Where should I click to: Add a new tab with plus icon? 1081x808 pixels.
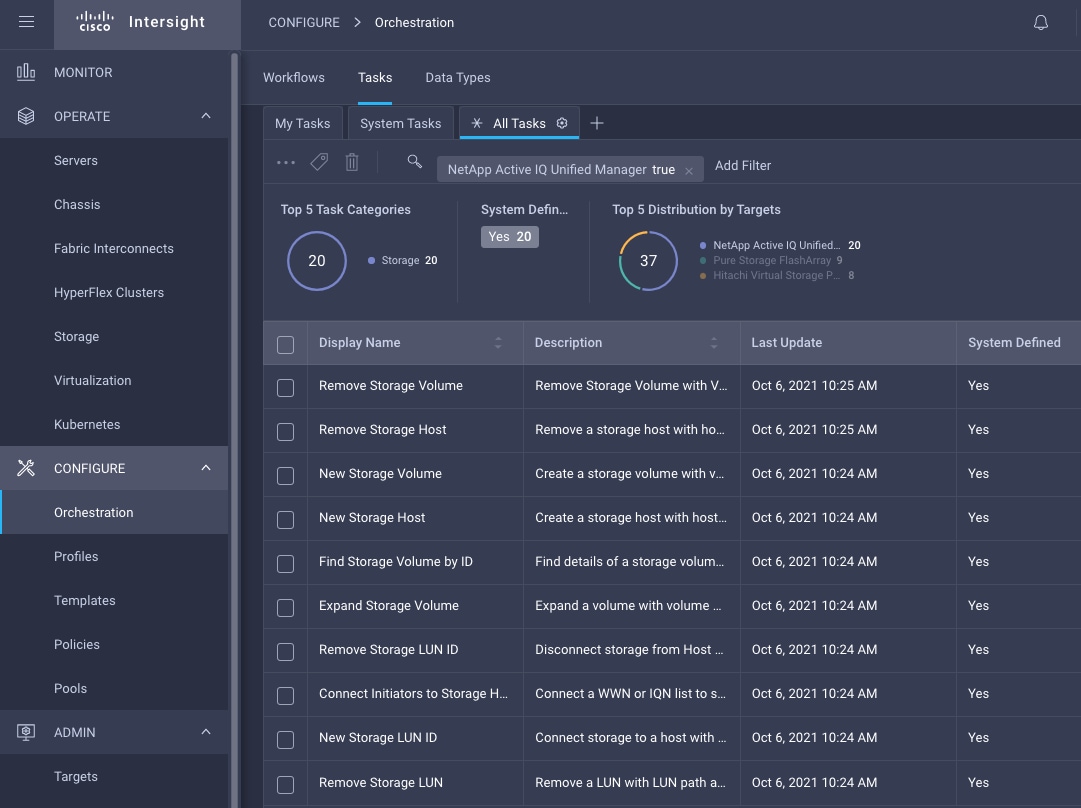coord(597,123)
